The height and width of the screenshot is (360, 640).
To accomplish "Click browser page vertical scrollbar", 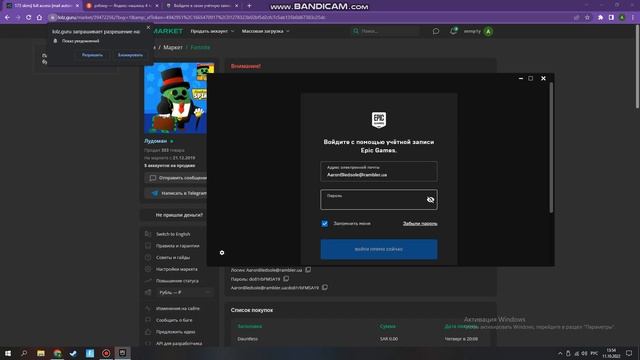I will (x=637, y=67).
